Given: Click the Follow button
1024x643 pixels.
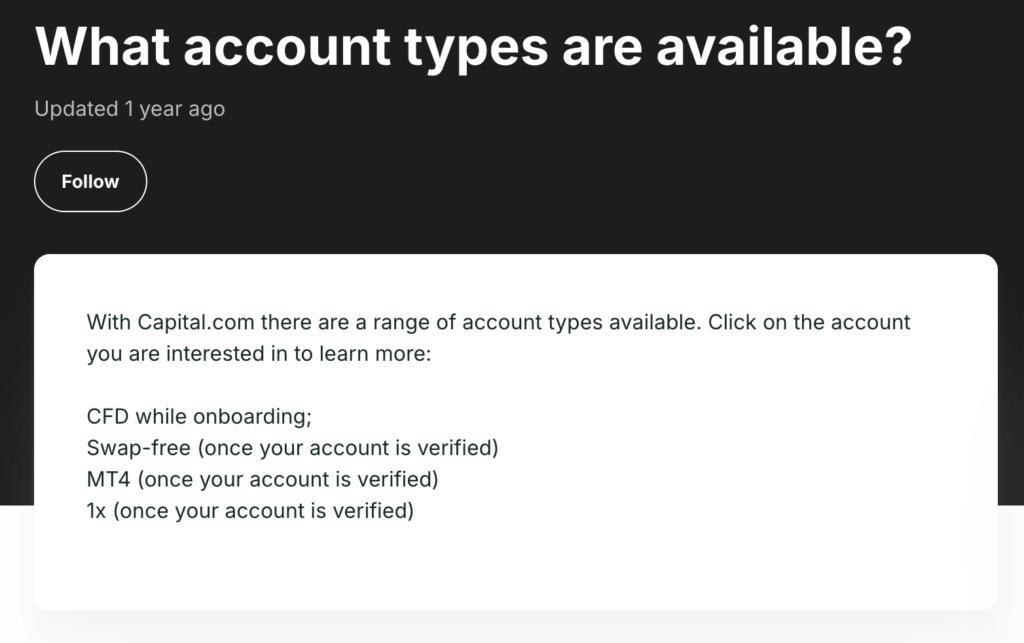Looking at the screenshot, I should pos(90,182).
